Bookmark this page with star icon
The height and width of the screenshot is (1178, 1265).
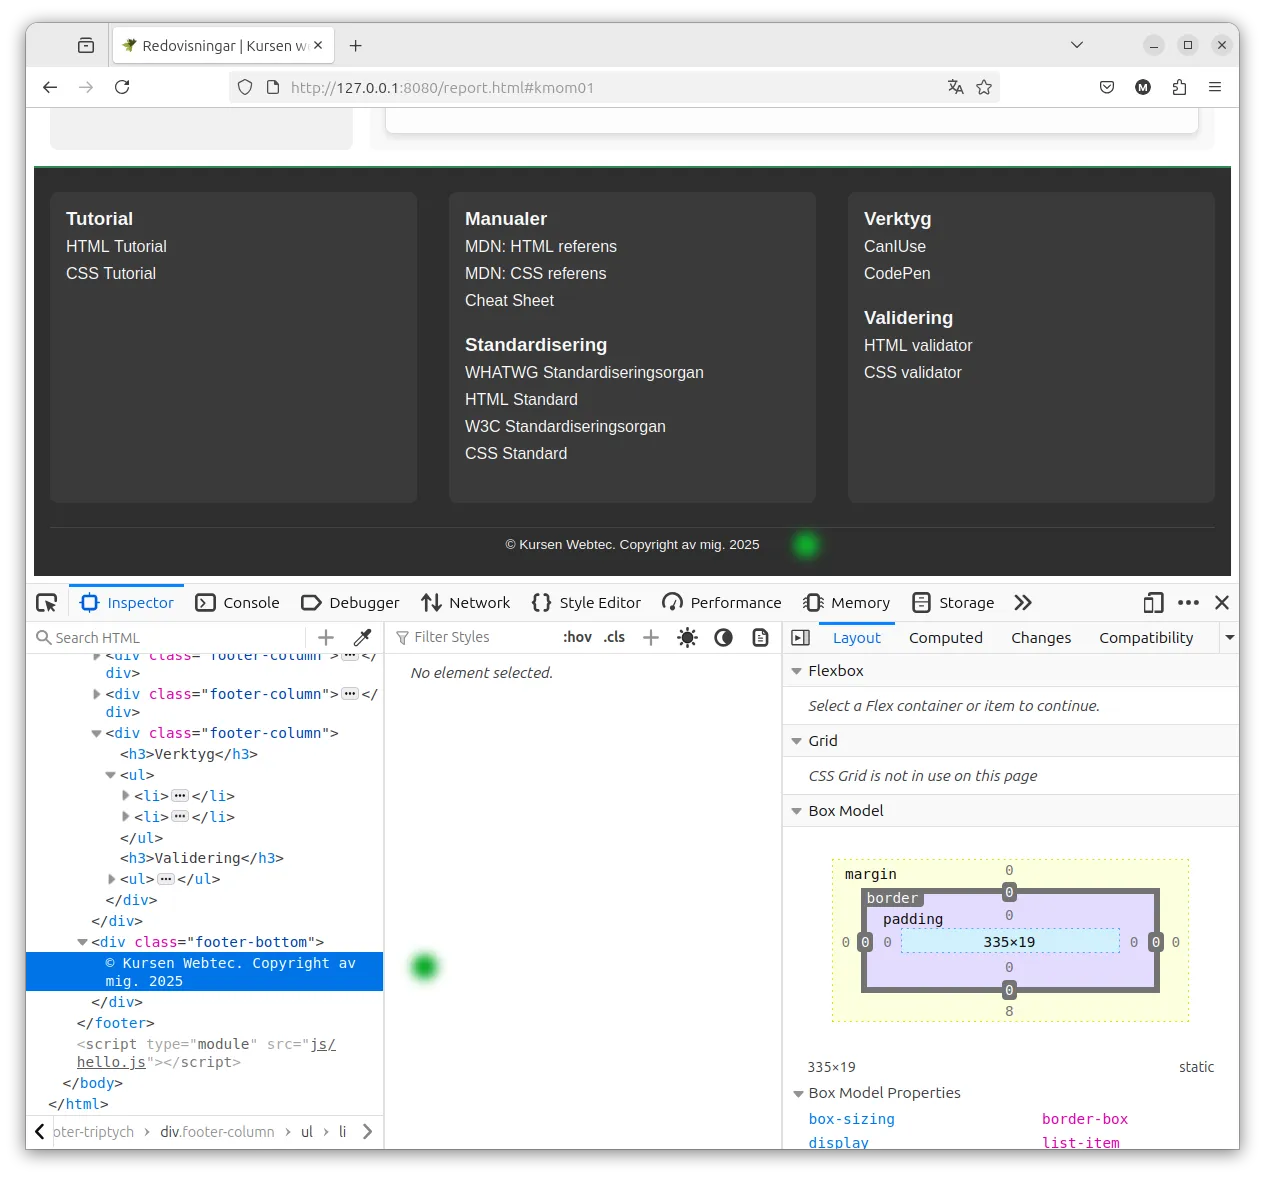click(x=984, y=87)
